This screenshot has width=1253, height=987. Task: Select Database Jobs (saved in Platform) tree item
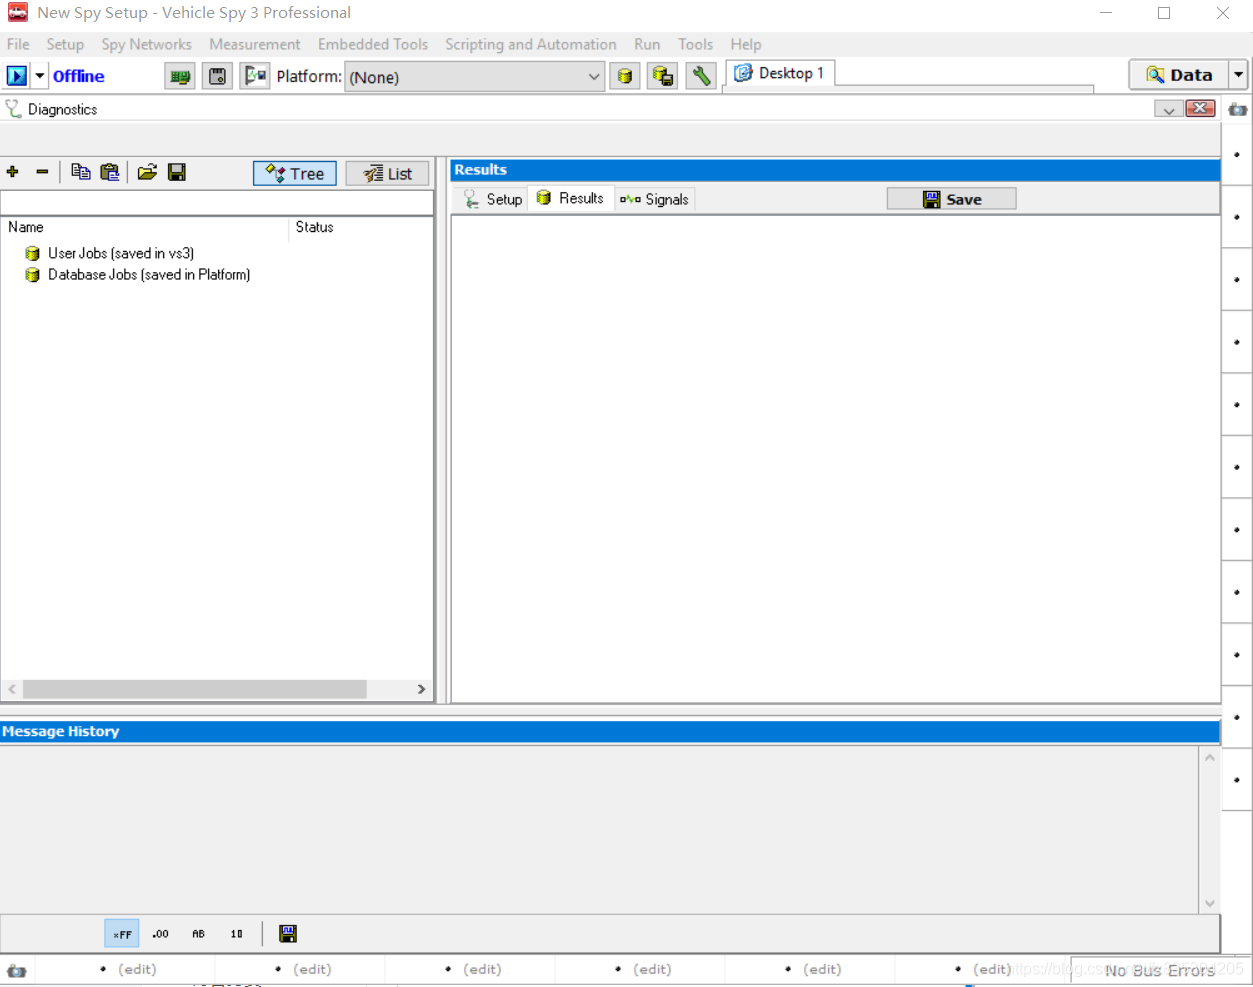click(149, 274)
